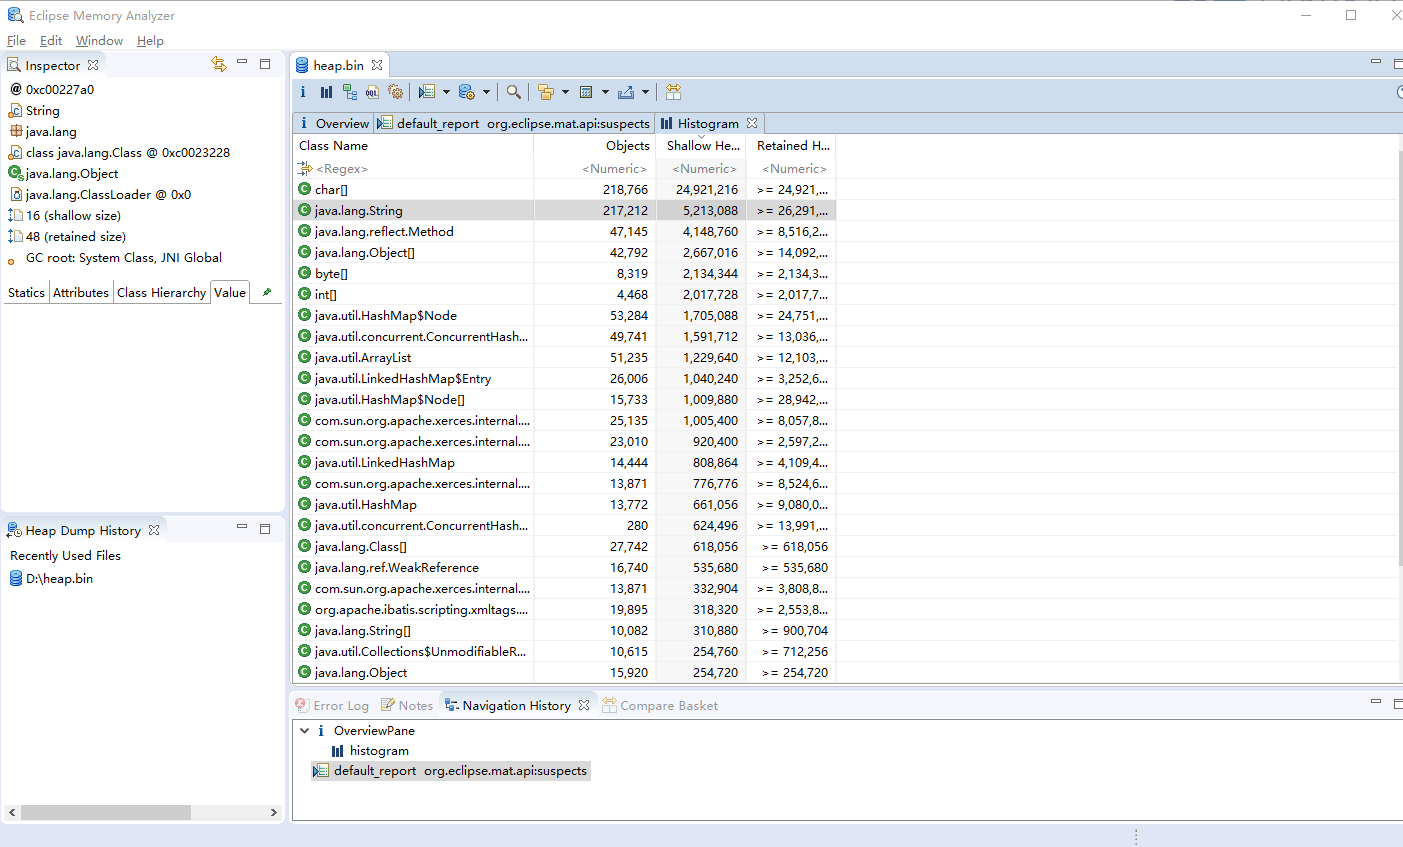The image size is (1403, 847).
Task: Find object by address using the magnifier icon
Action: click(513, 92)
